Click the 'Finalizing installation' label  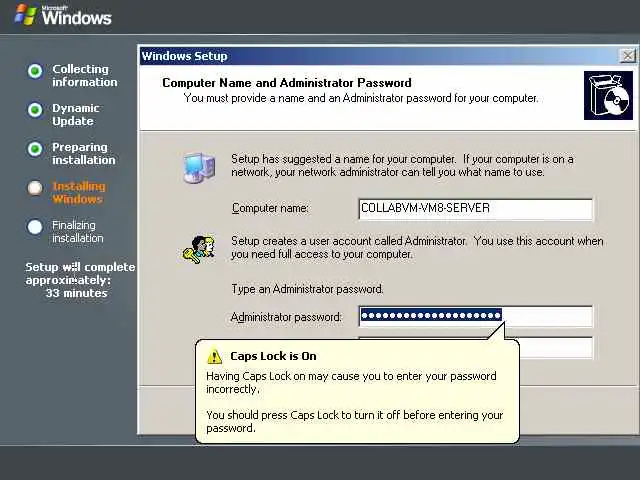[x=78, y=231]
